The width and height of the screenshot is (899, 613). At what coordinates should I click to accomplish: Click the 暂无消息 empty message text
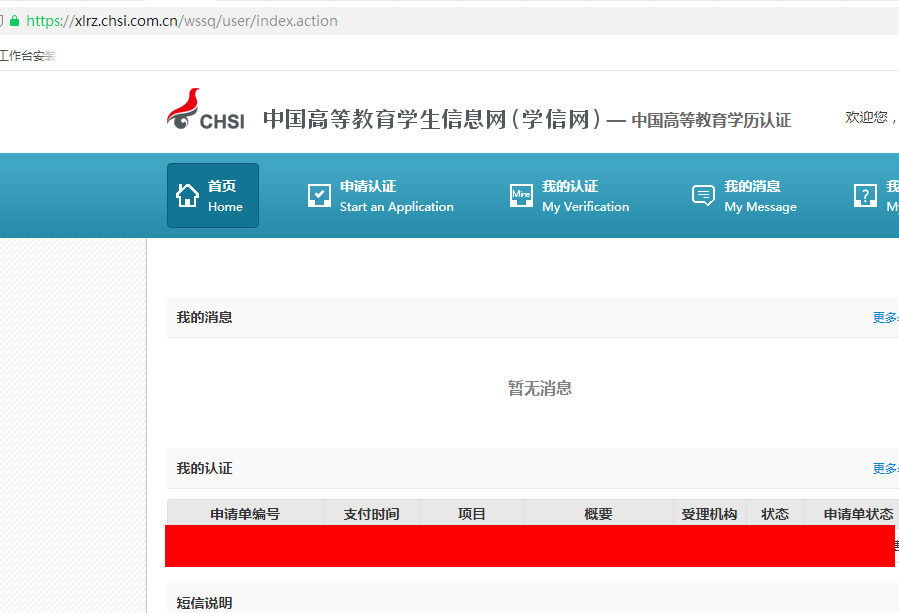pos(540,388)
